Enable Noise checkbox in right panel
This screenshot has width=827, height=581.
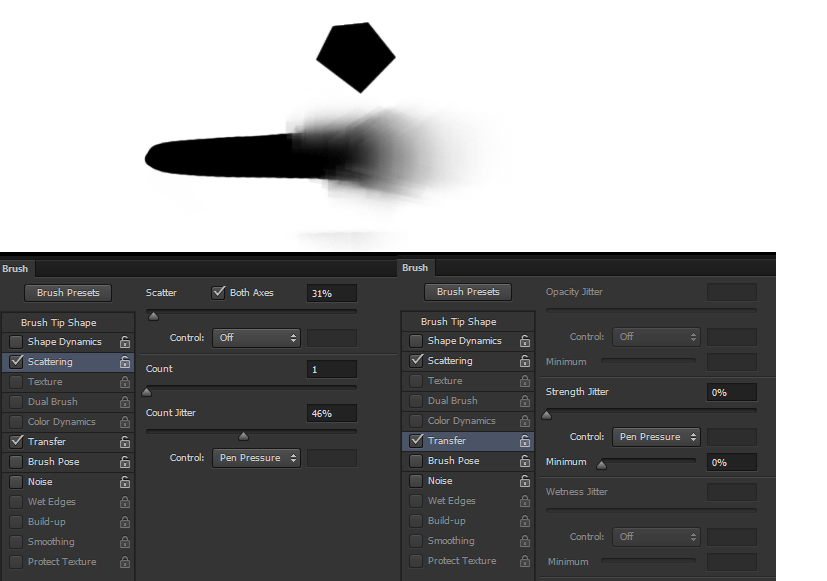[x=416, y=481]
